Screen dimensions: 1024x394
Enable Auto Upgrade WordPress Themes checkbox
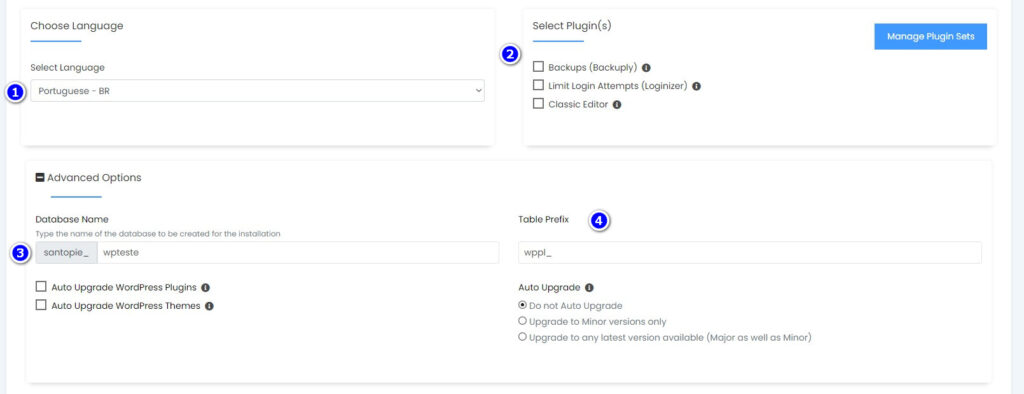point(41,305)
